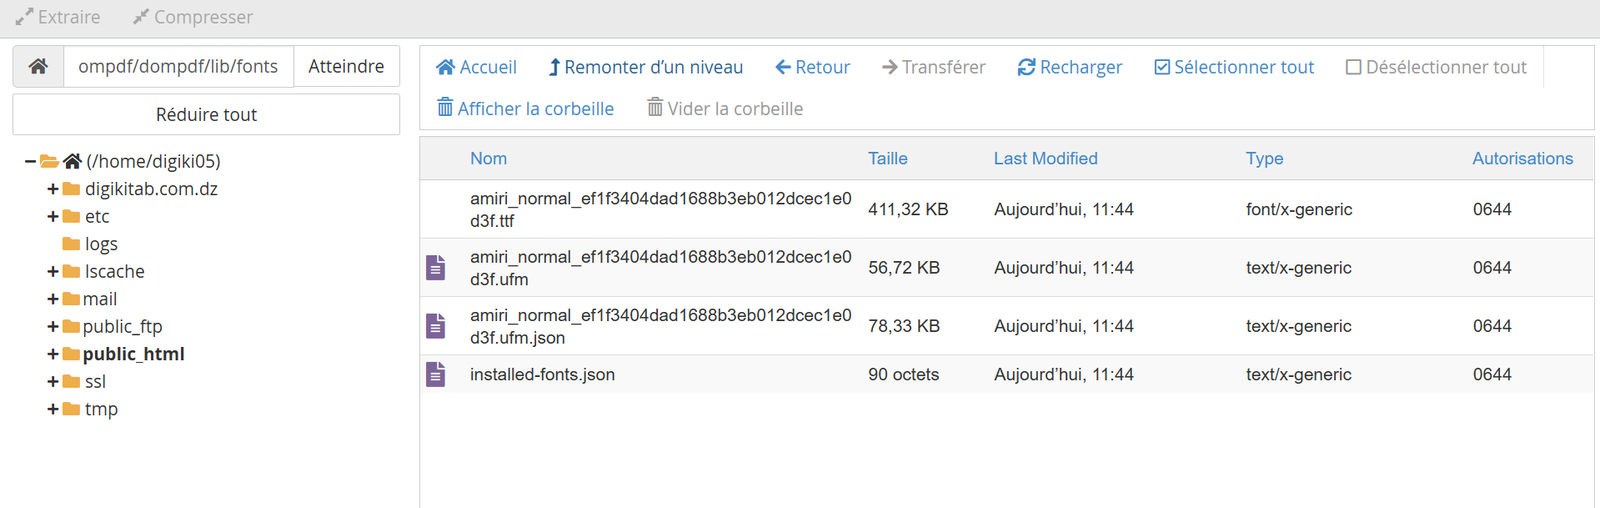This screenshot has width=1600, height=508.
Task: Sort files by Taille column
Action: click(887, 159)
